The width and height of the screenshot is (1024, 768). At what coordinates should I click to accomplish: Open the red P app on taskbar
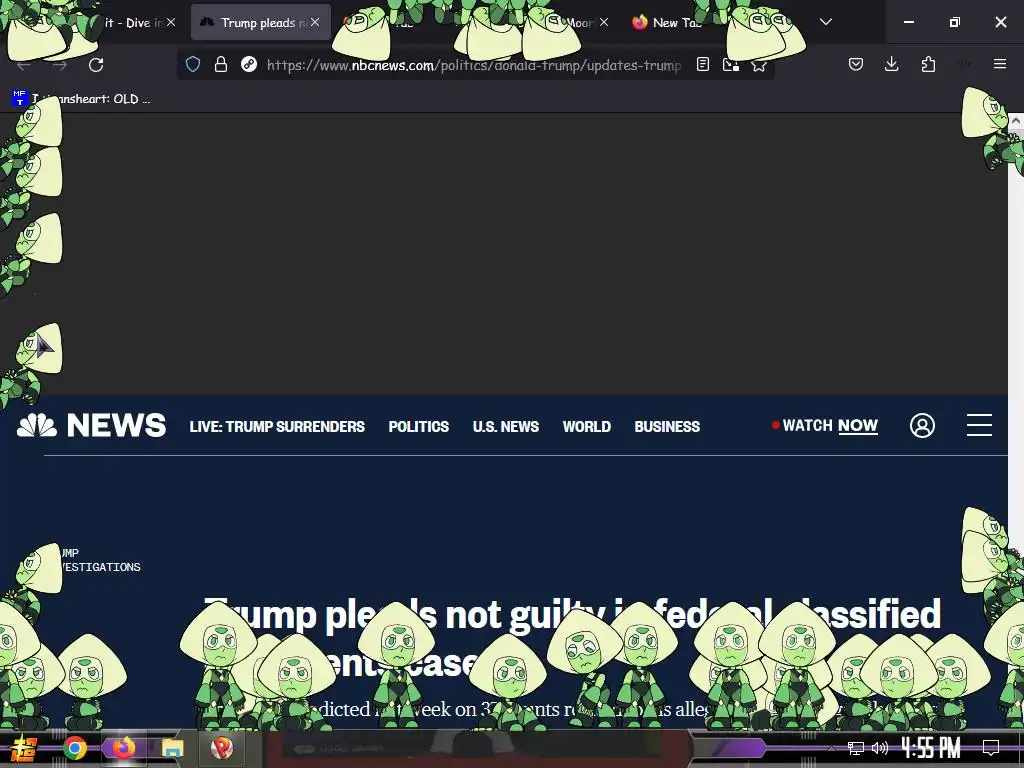(x=222, y=748)
